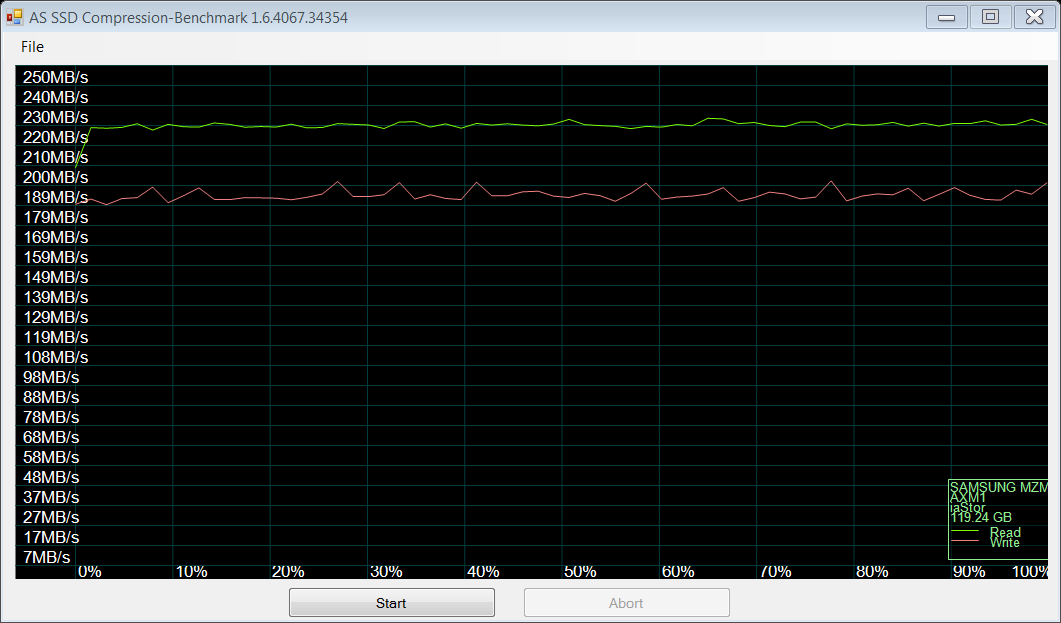Click the SAMSUNG MZM drive name text

pyautogui.click(x=999, y=487)
